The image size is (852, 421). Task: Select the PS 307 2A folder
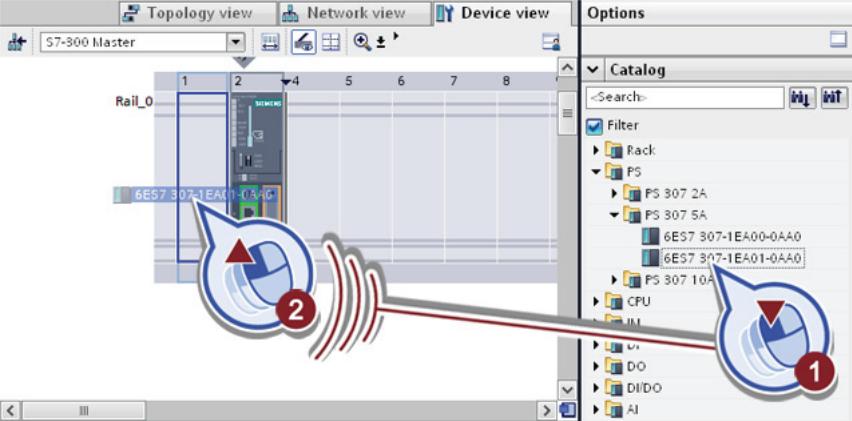pos(676,193)
